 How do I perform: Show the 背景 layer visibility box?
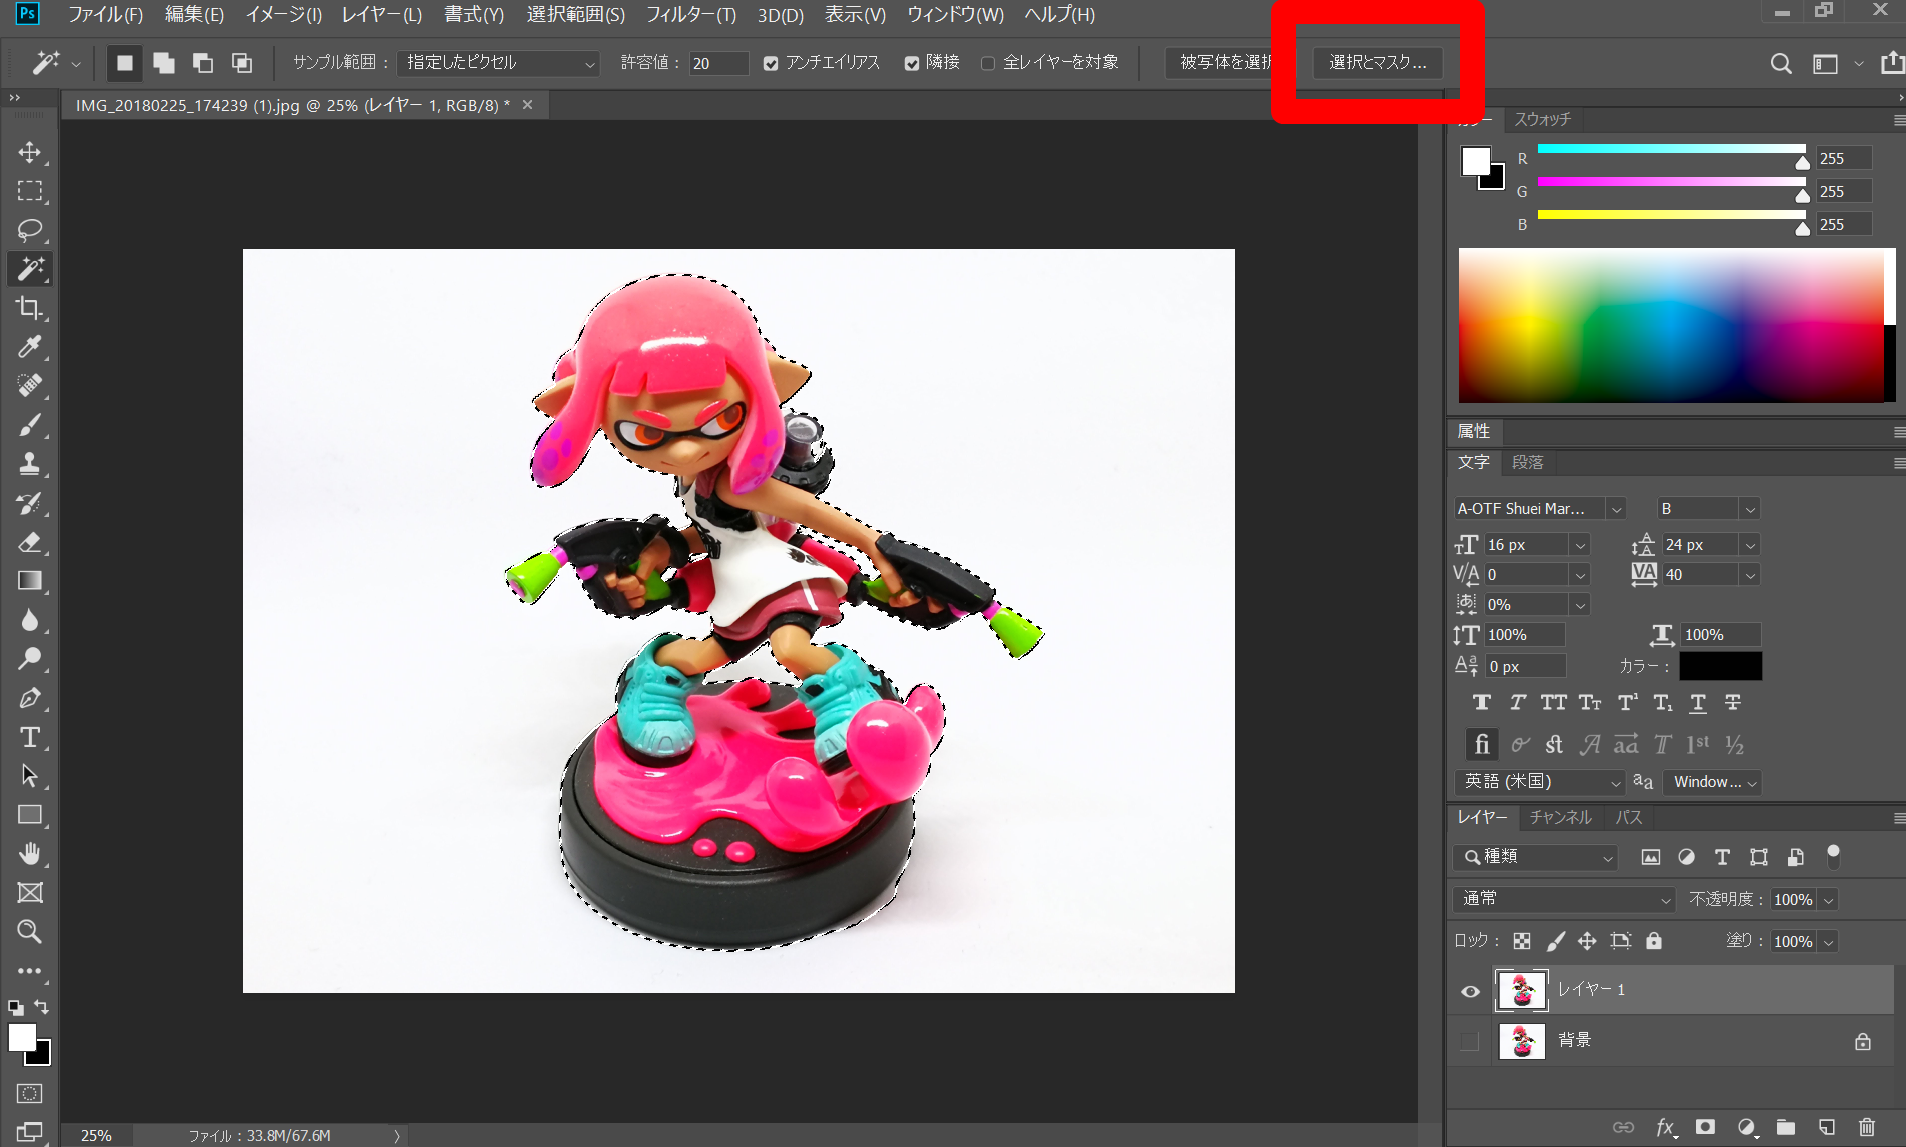point(1470,1041)
